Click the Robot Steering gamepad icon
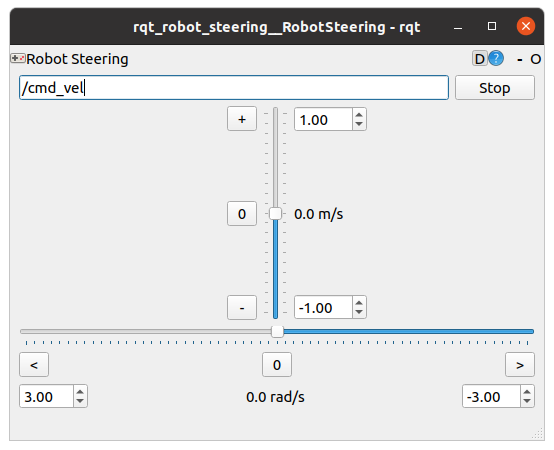The width and height of the screenshot is (554, 450). 18,58
